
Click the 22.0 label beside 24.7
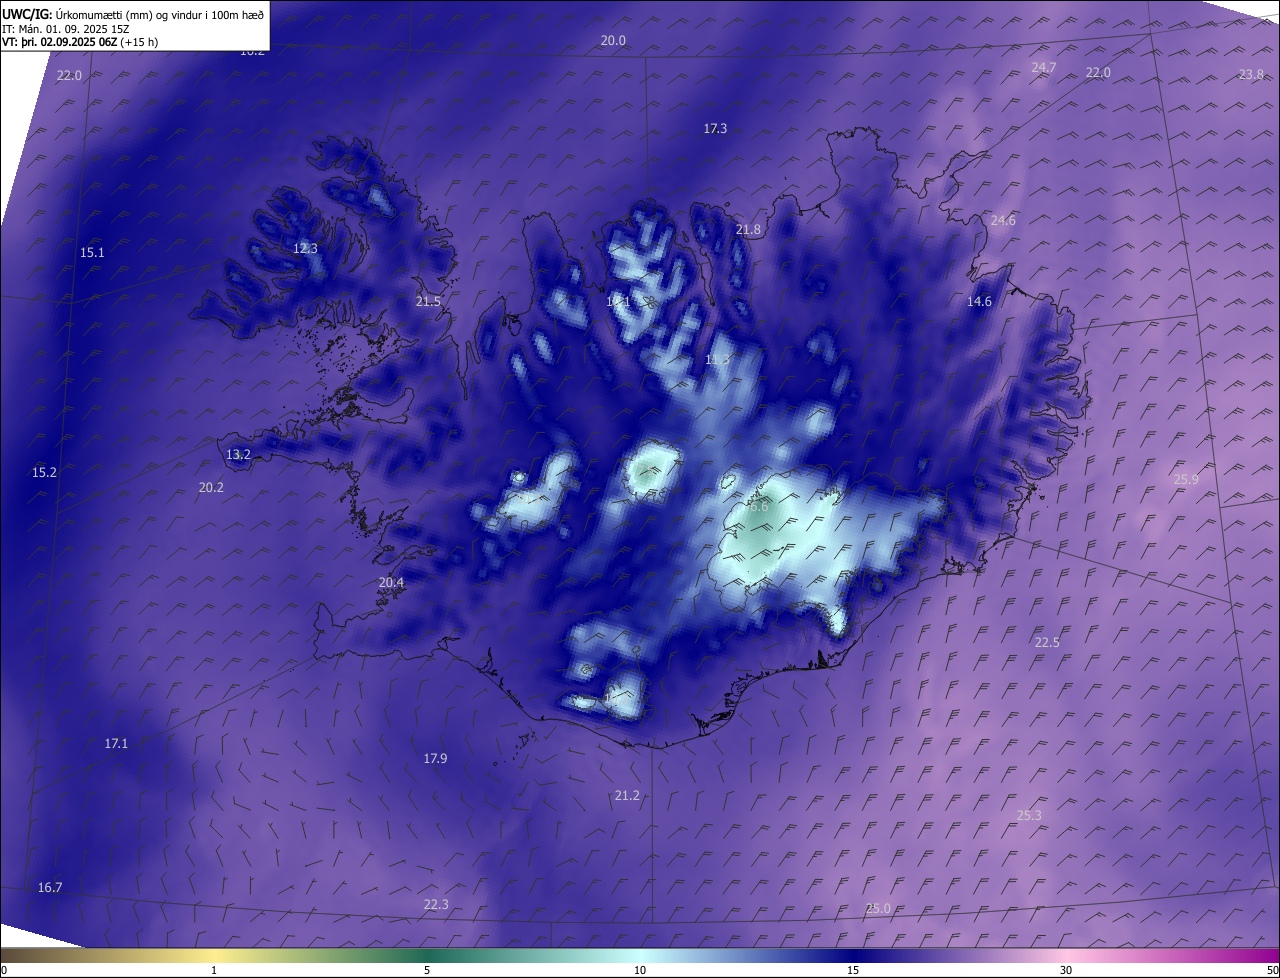[x=1098, y=73]
